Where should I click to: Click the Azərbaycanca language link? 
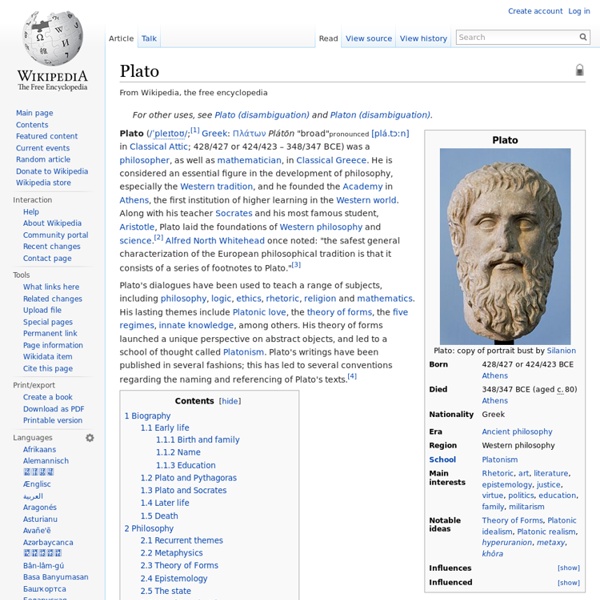coord(48,542)
